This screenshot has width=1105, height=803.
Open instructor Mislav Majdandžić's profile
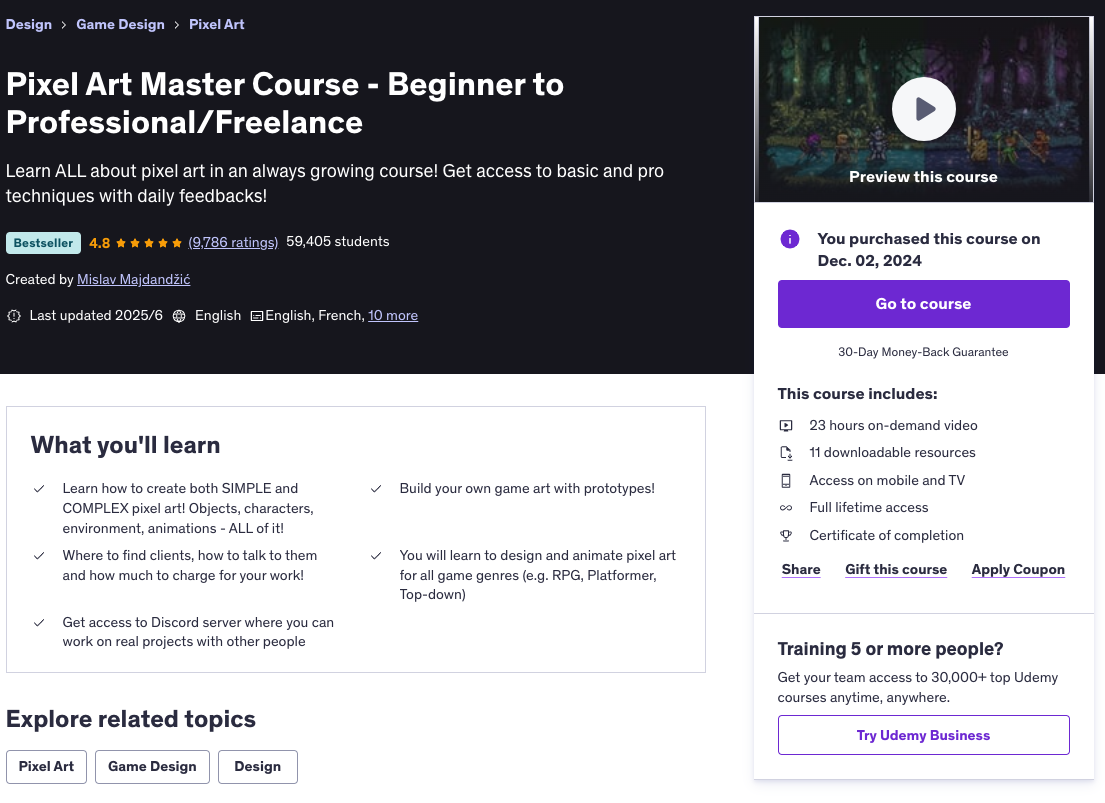(133, 279)
